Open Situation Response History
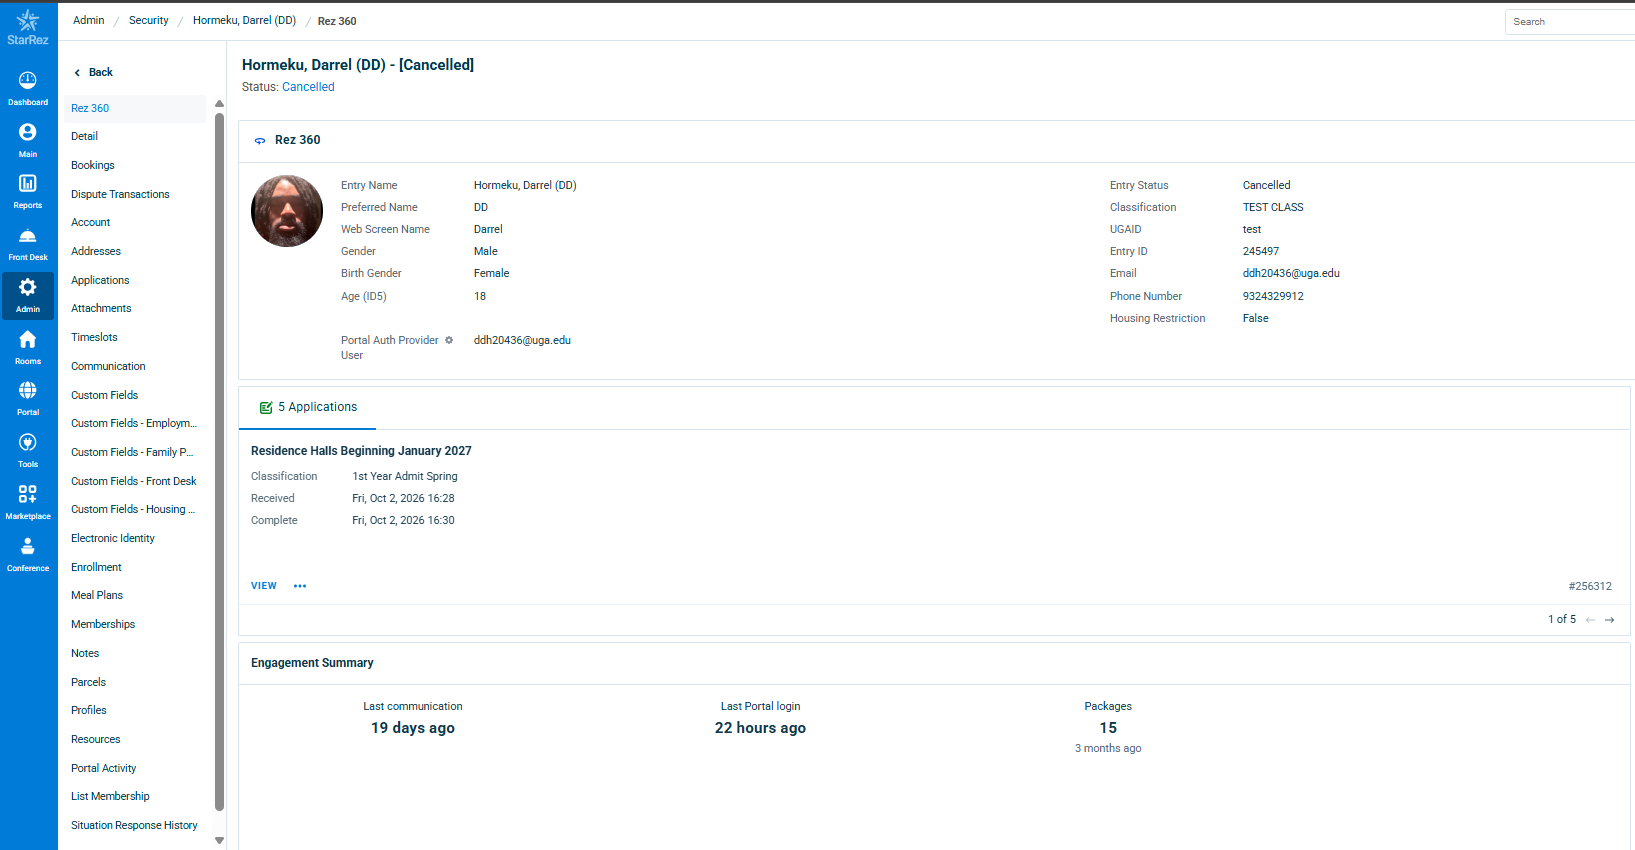The width and height of the screenshot is (1635, 850). (x=135, y=825)
